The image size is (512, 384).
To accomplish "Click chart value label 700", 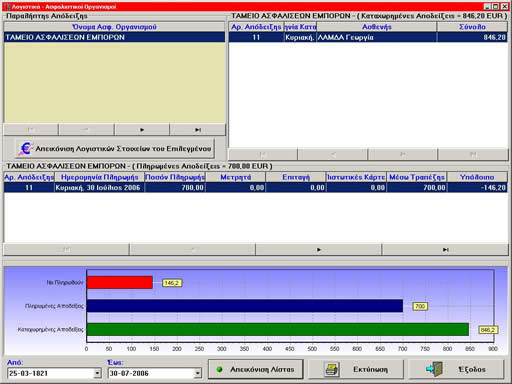I will tap(420, 306).
